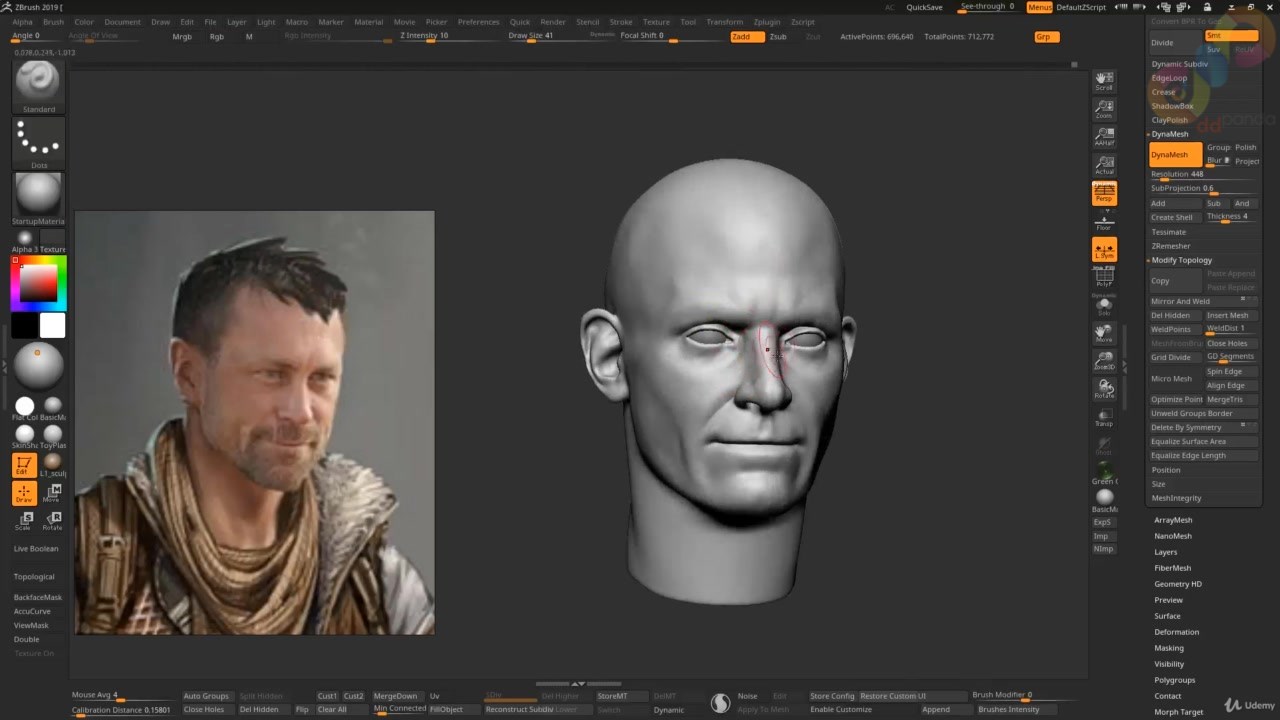Expand the Layers subpalette
Viewport: 1280px width, 720px height.
tap(1166, 552)
